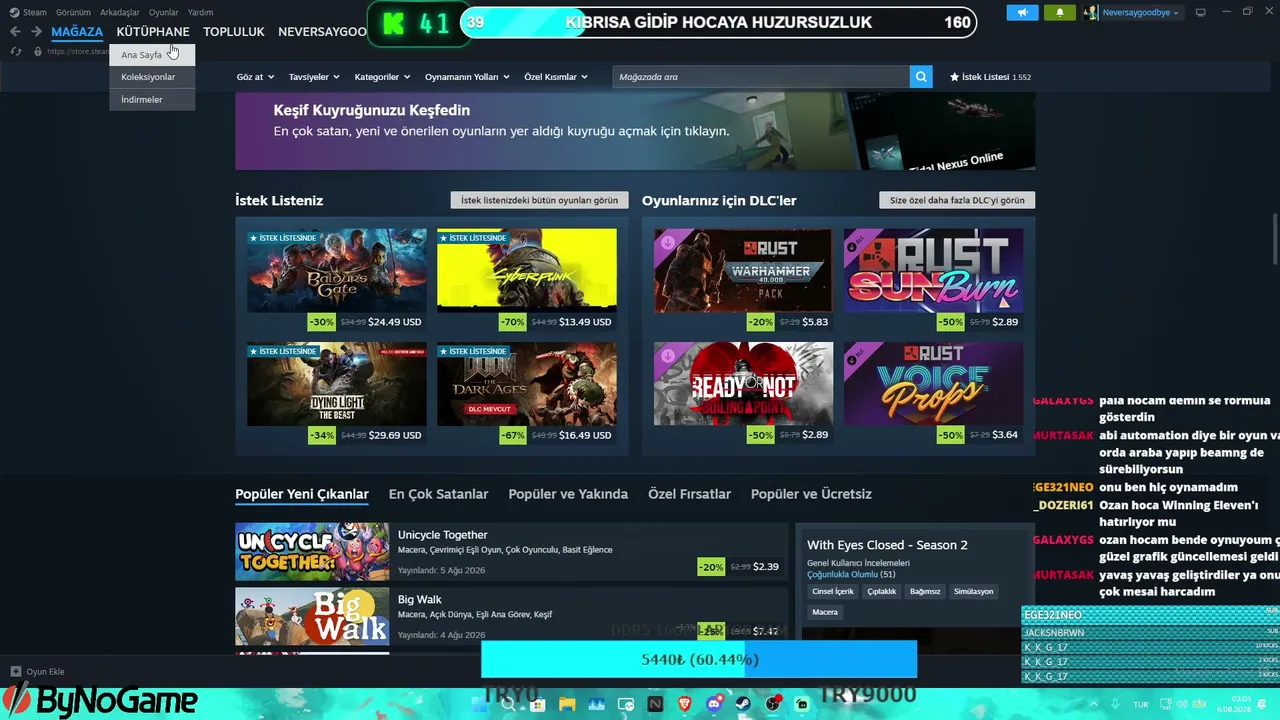
Task: Go forward with the right arrow button
Action: click(36, 32)
